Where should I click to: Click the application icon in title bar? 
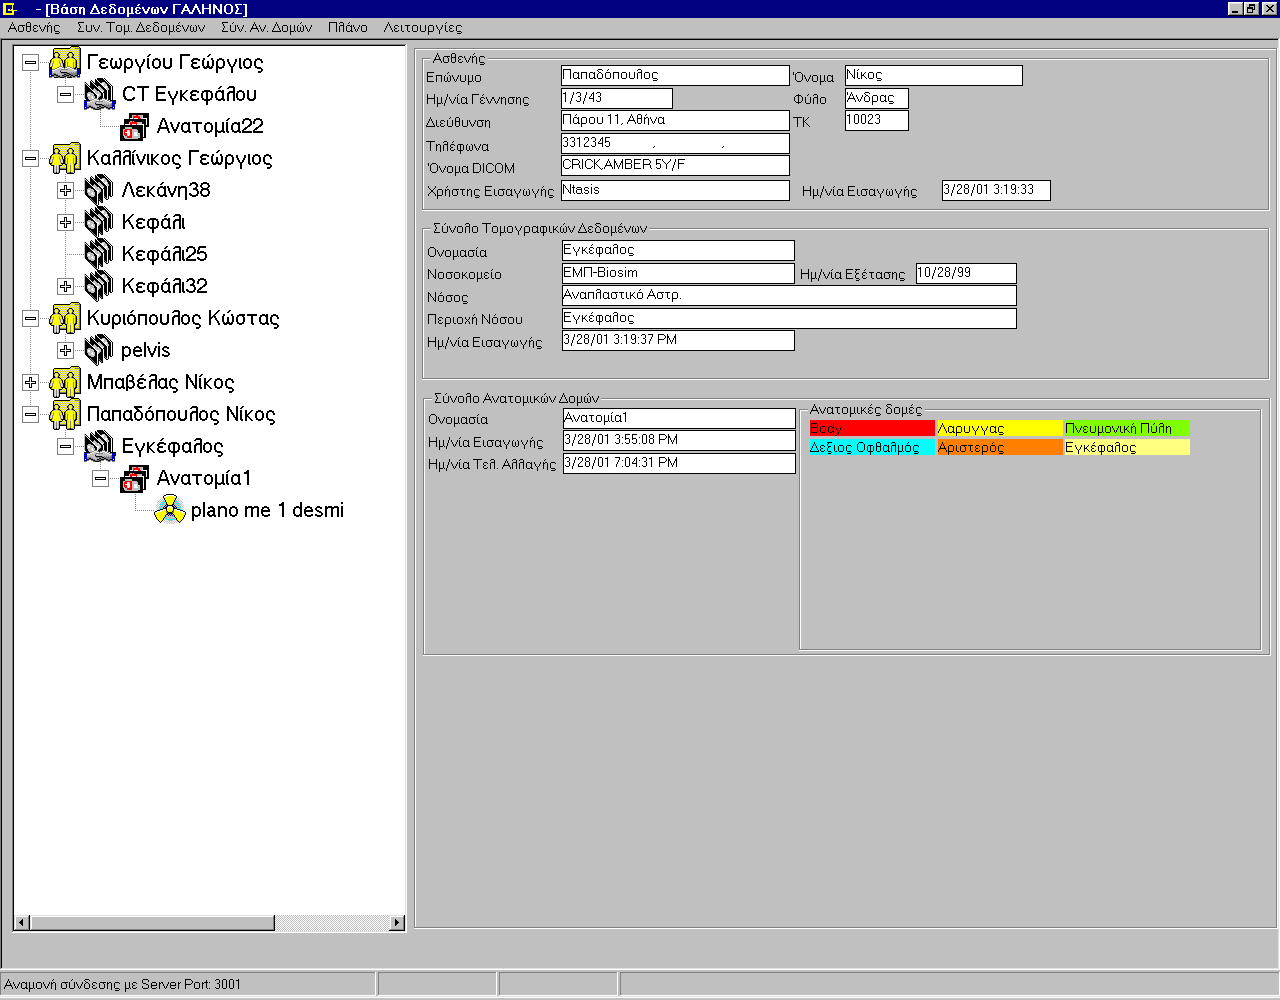click(x=11, y=9)
